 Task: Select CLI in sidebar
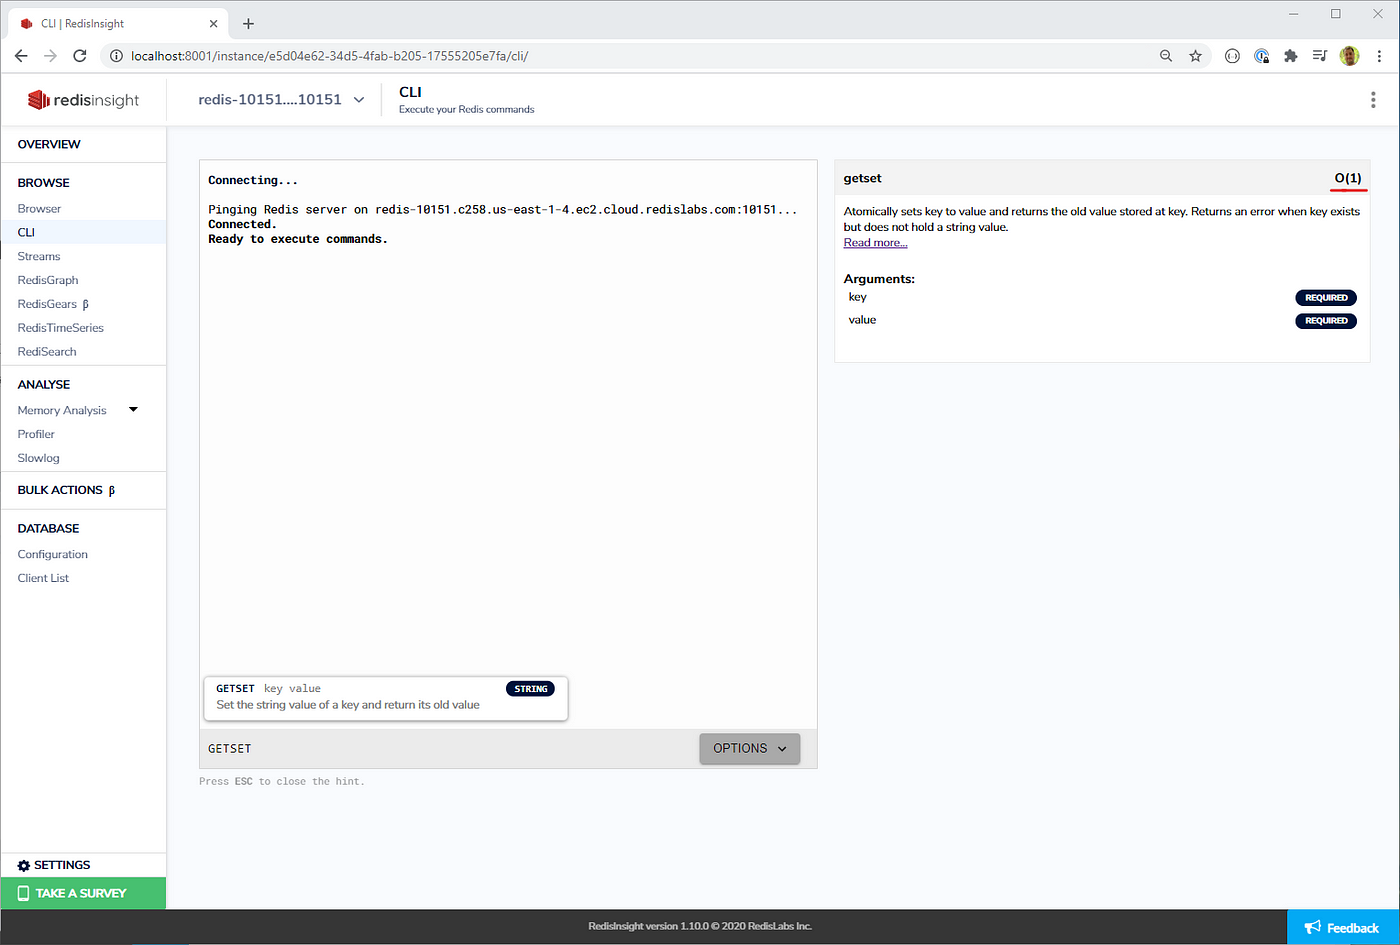[x=26, y=232]
